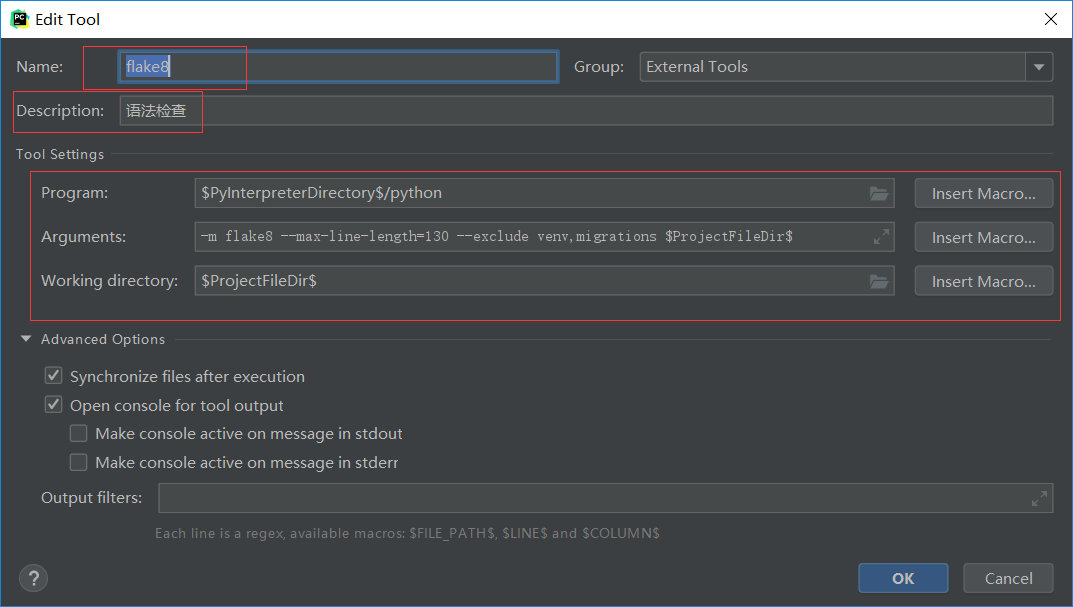Click Insert Macro for Working directory
This screenshot has height=607, width=1073.
[x=983, y=281]
